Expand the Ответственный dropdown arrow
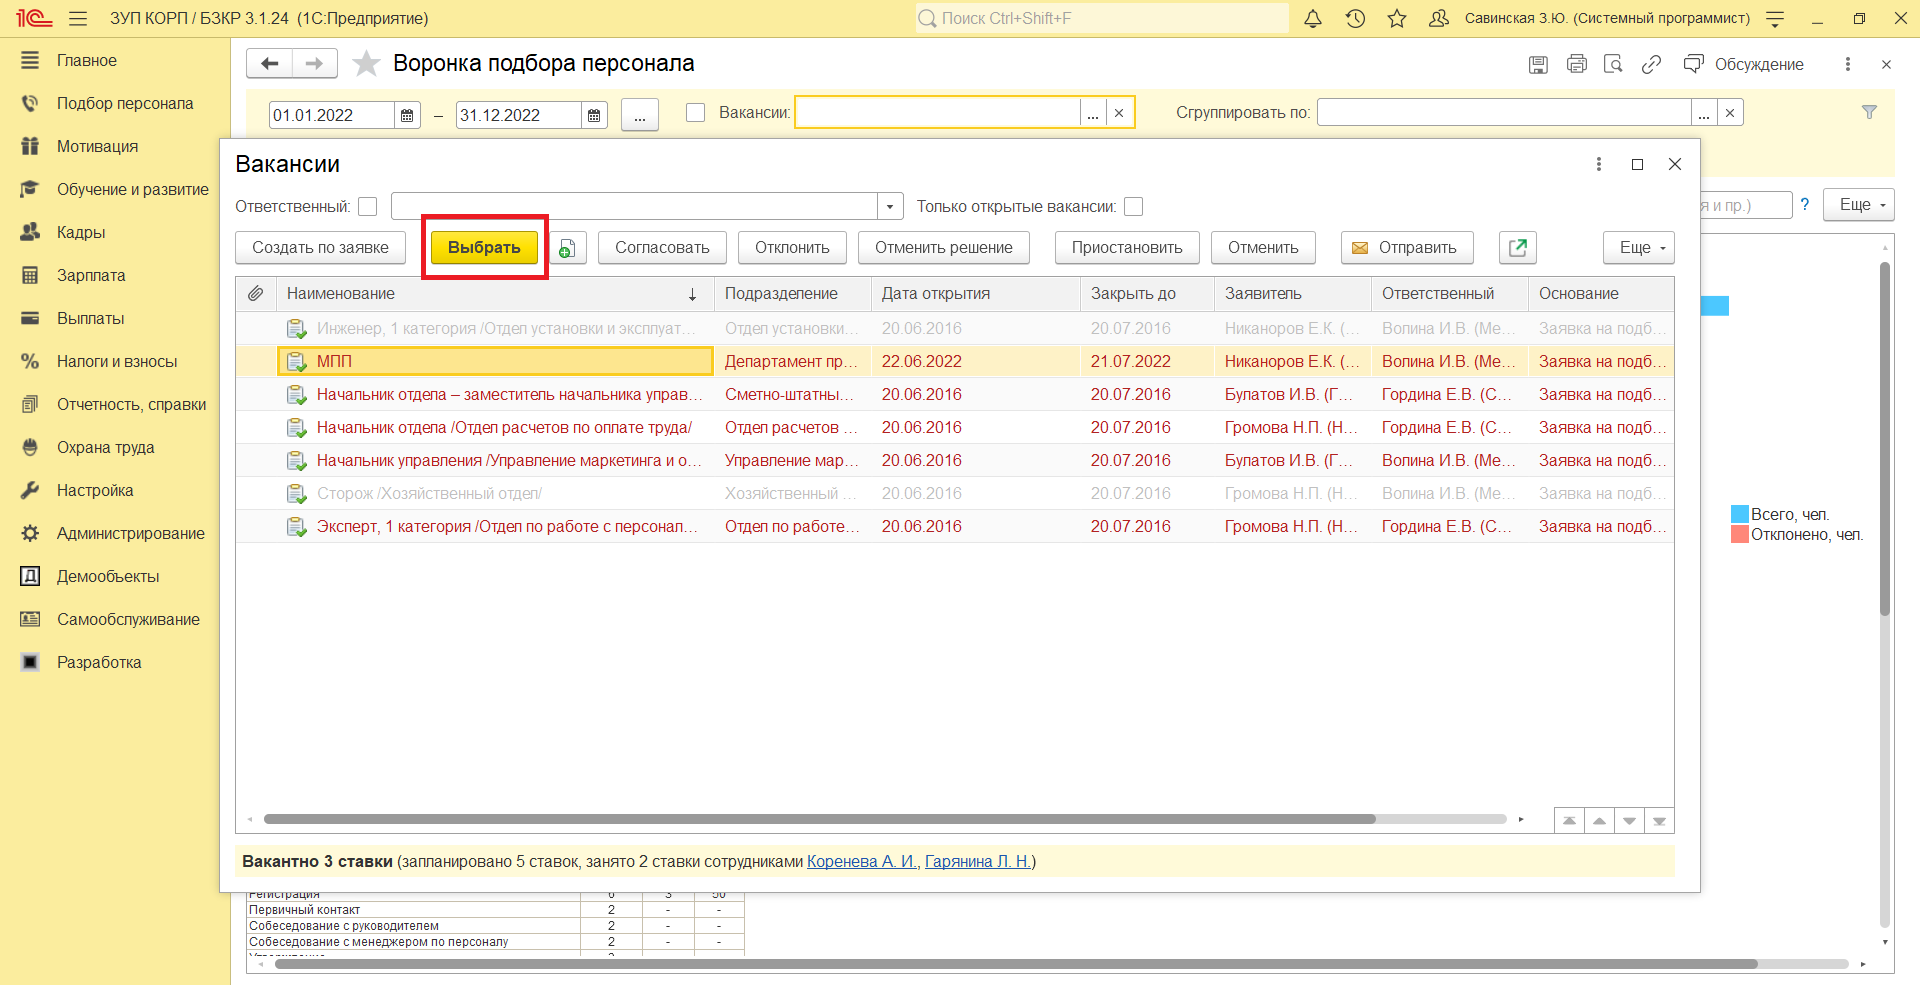This screenshot has width=1920, height=985. click(890, 207)
